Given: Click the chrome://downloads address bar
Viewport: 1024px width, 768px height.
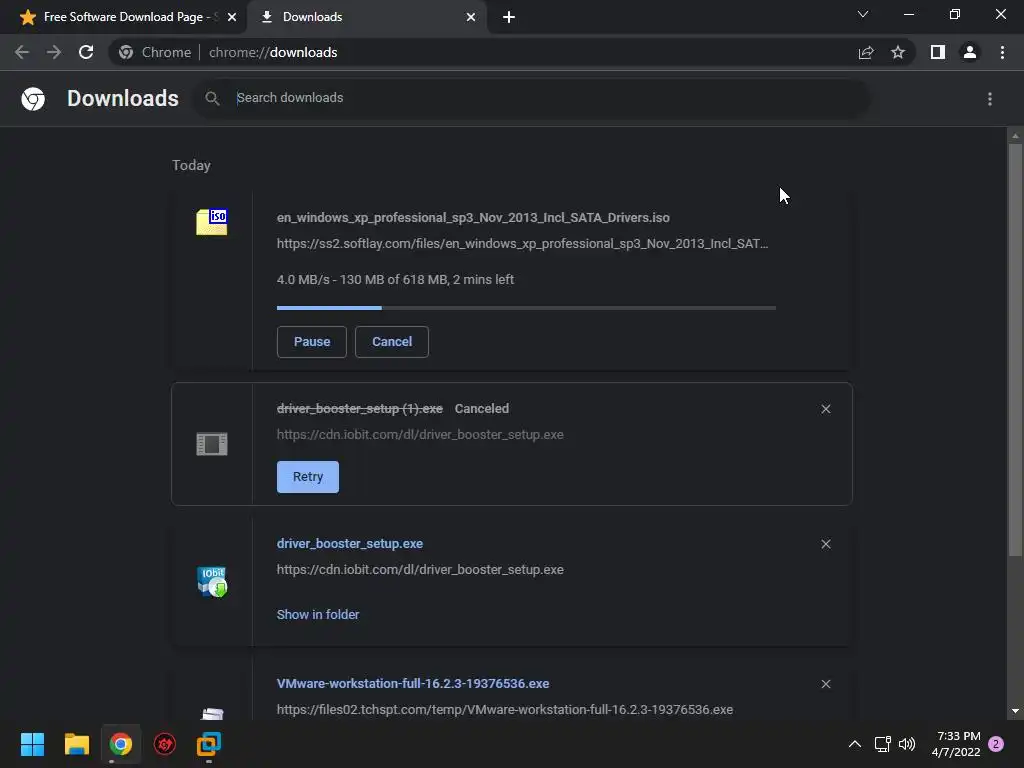Looking at the screenshot, I should point(483,52).
